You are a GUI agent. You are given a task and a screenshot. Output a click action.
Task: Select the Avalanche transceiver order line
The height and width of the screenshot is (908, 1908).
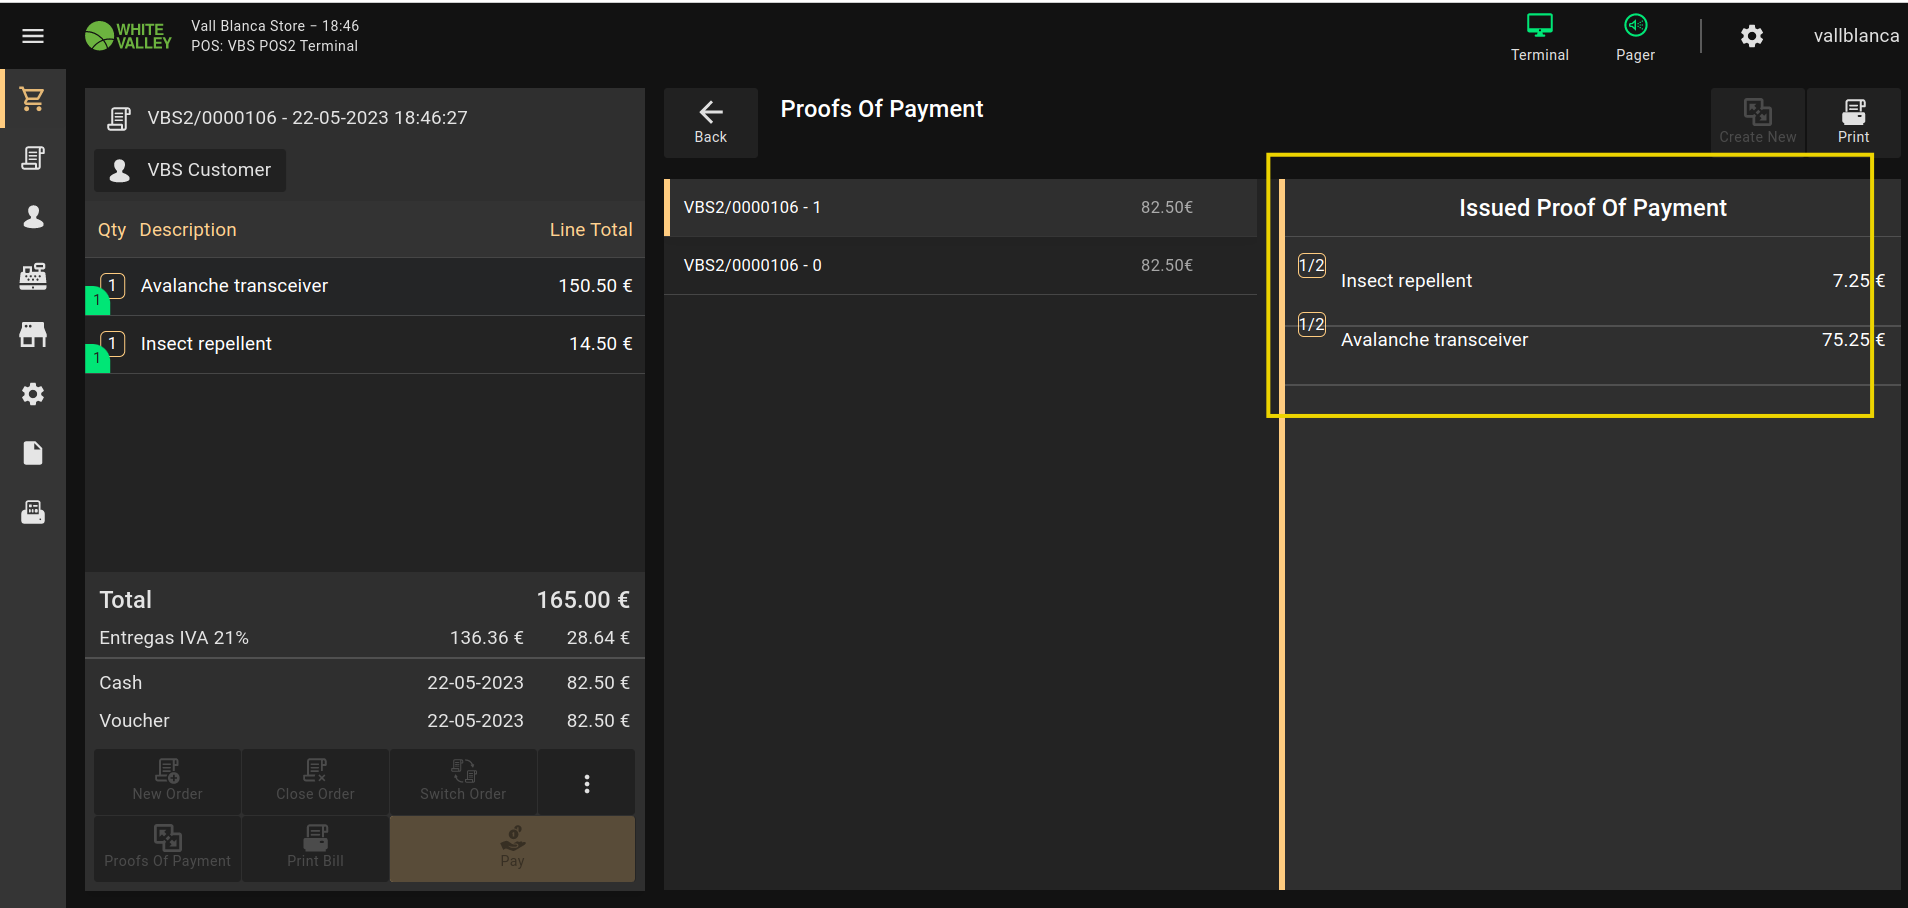365,286
